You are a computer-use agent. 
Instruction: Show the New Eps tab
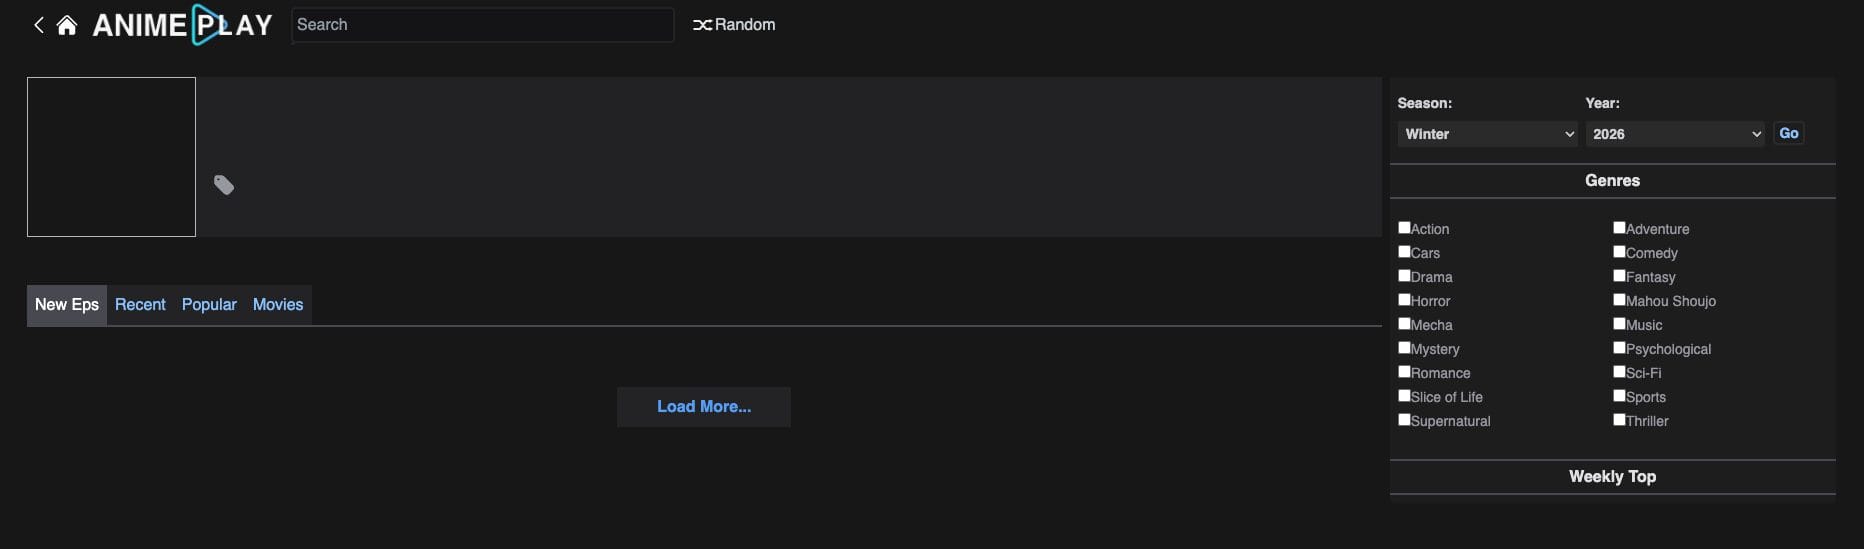67,305
